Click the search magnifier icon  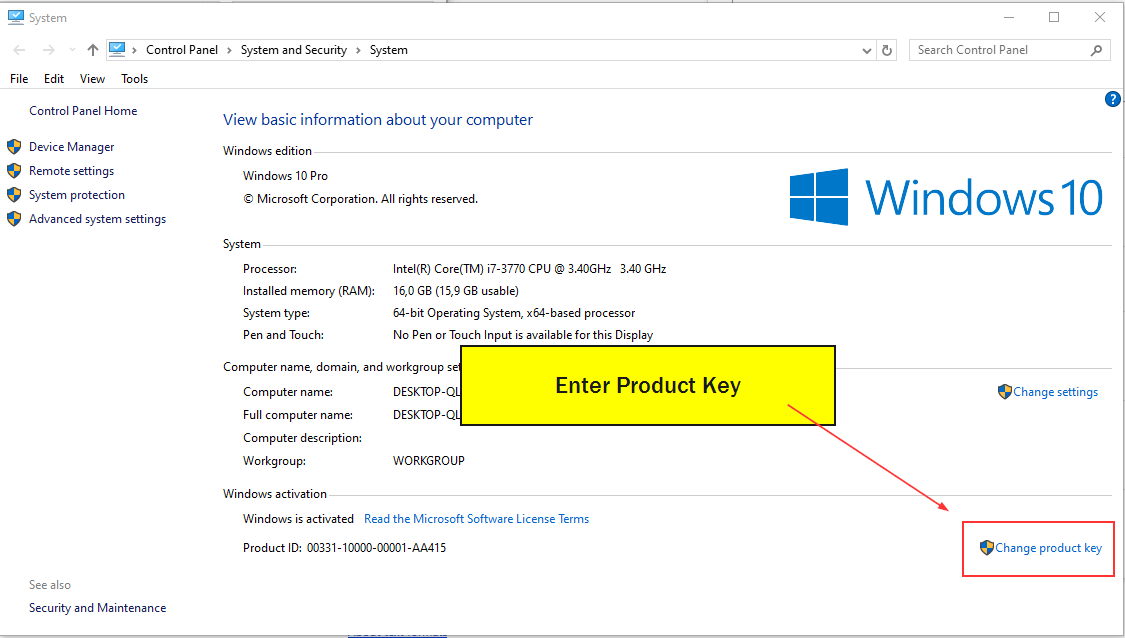pyautogui.click(x=1096, y=50)
